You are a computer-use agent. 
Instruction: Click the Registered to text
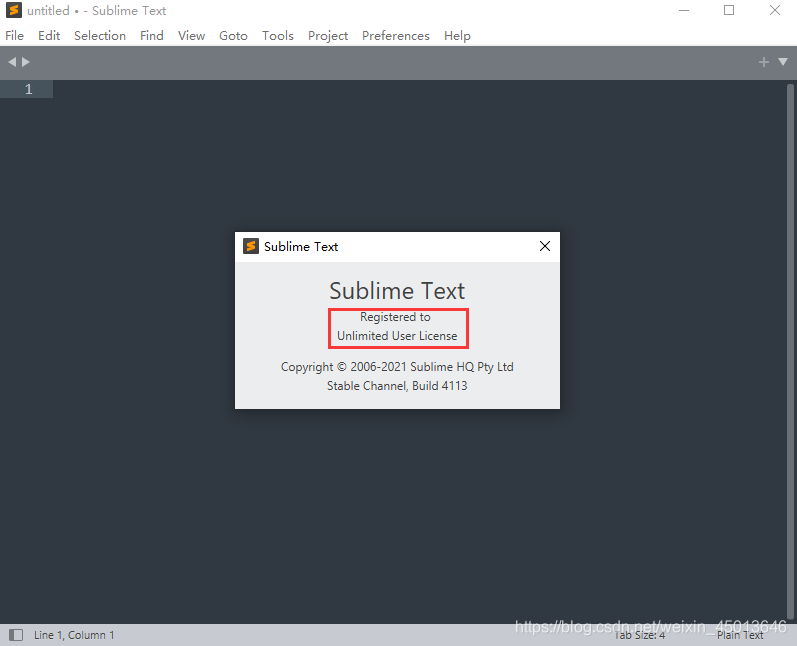[395, 317]
